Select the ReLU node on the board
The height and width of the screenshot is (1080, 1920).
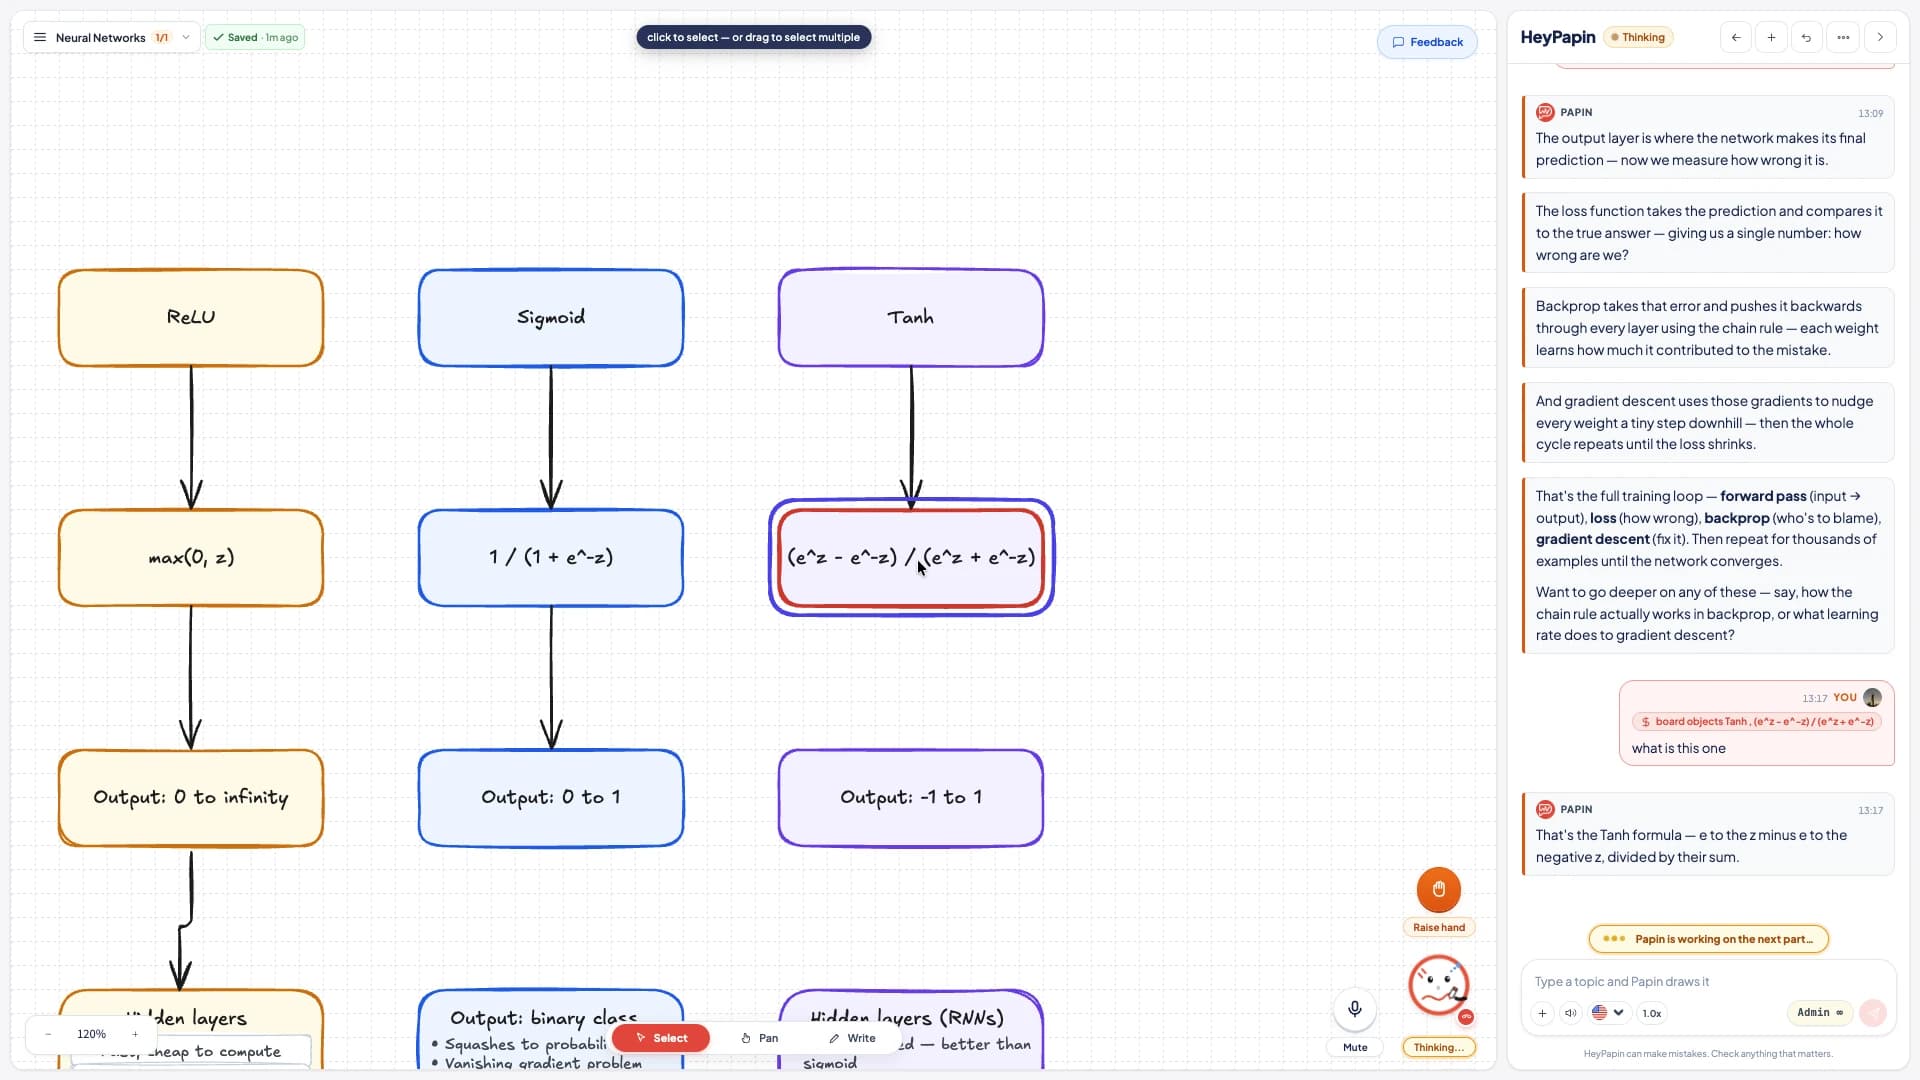[191, 317]
